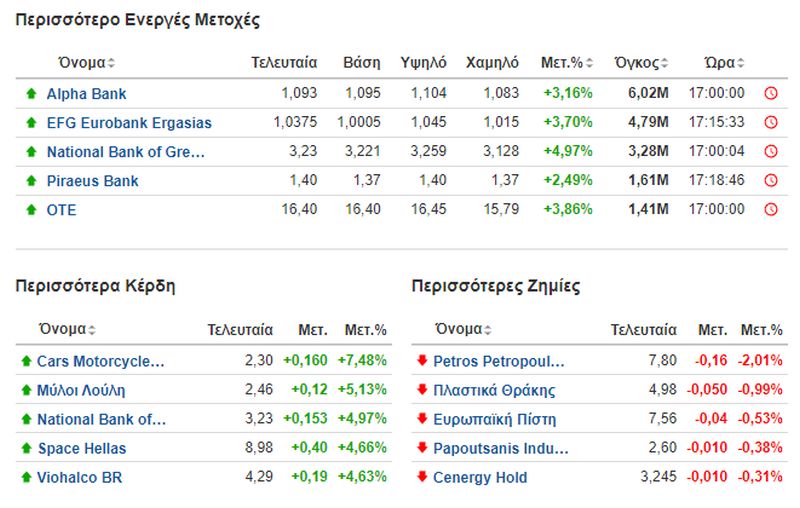Click the clock icon beside EFG Eurobank Ergasias
This screenshot has width=800, height=508.
click(x=771, y=122)
